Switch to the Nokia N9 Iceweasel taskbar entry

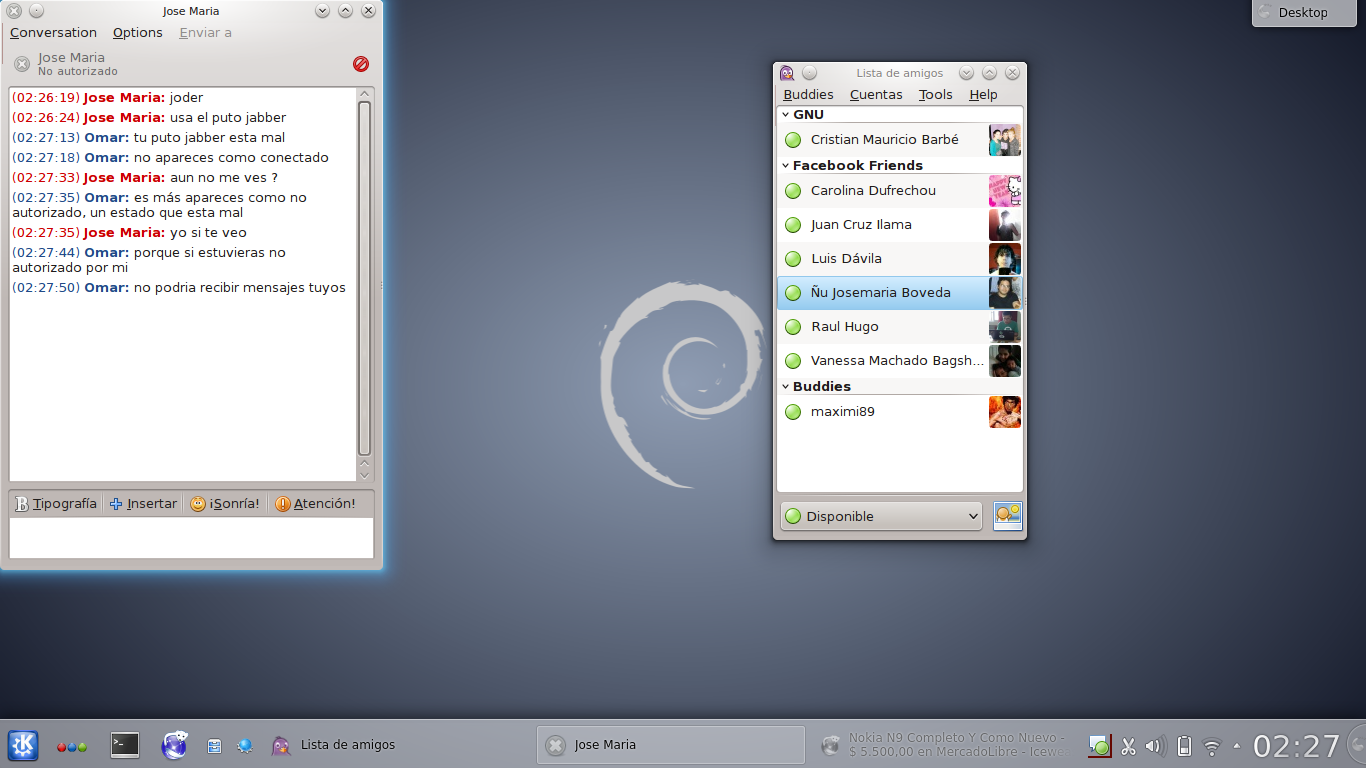(x=946, y=745)
